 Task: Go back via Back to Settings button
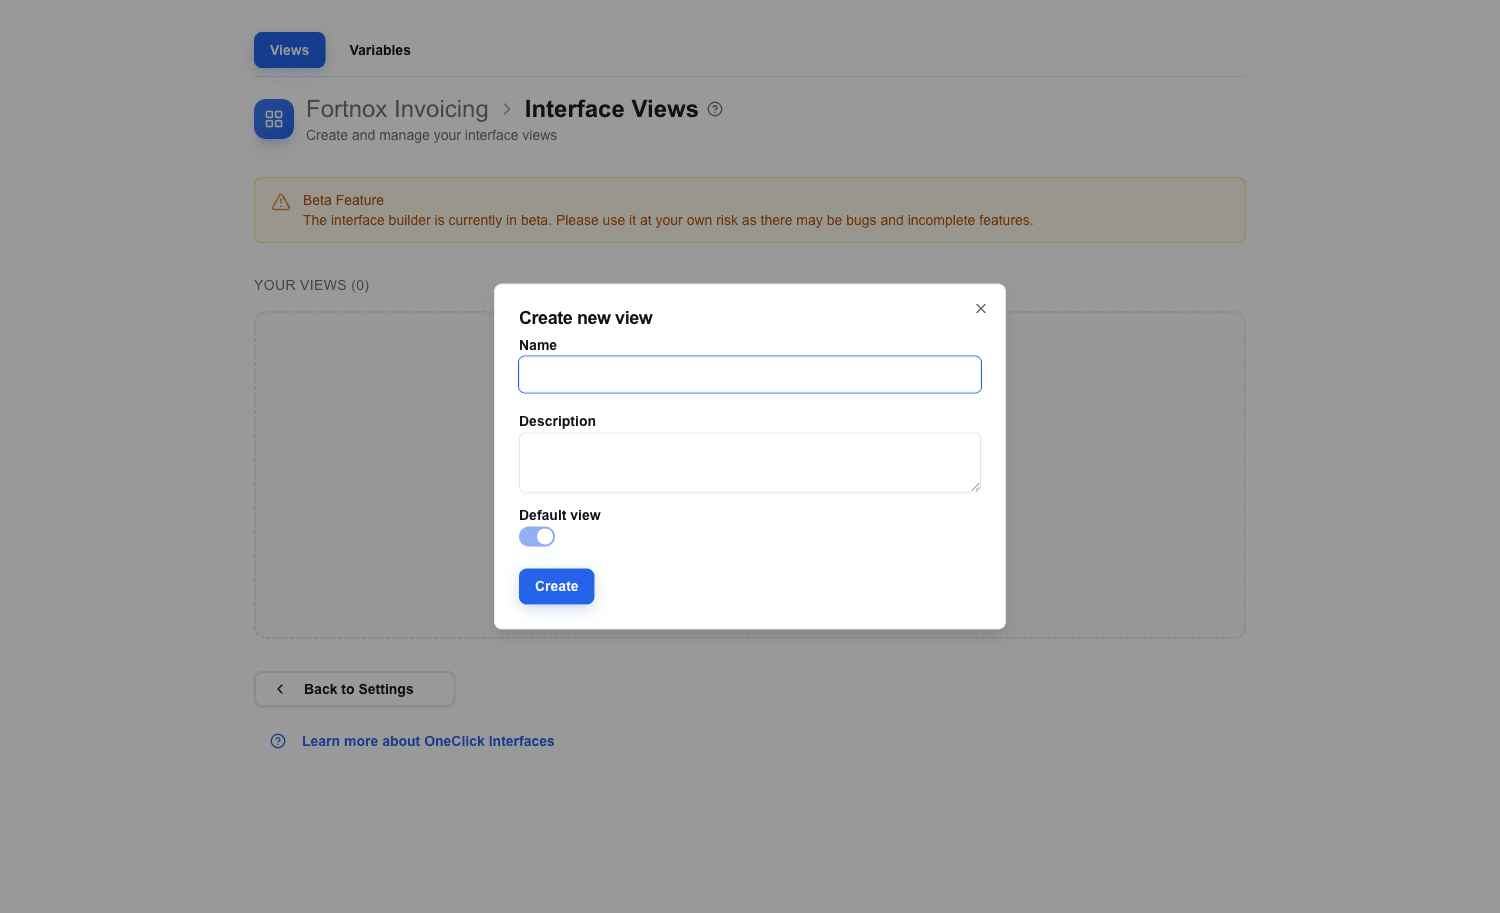355,689
